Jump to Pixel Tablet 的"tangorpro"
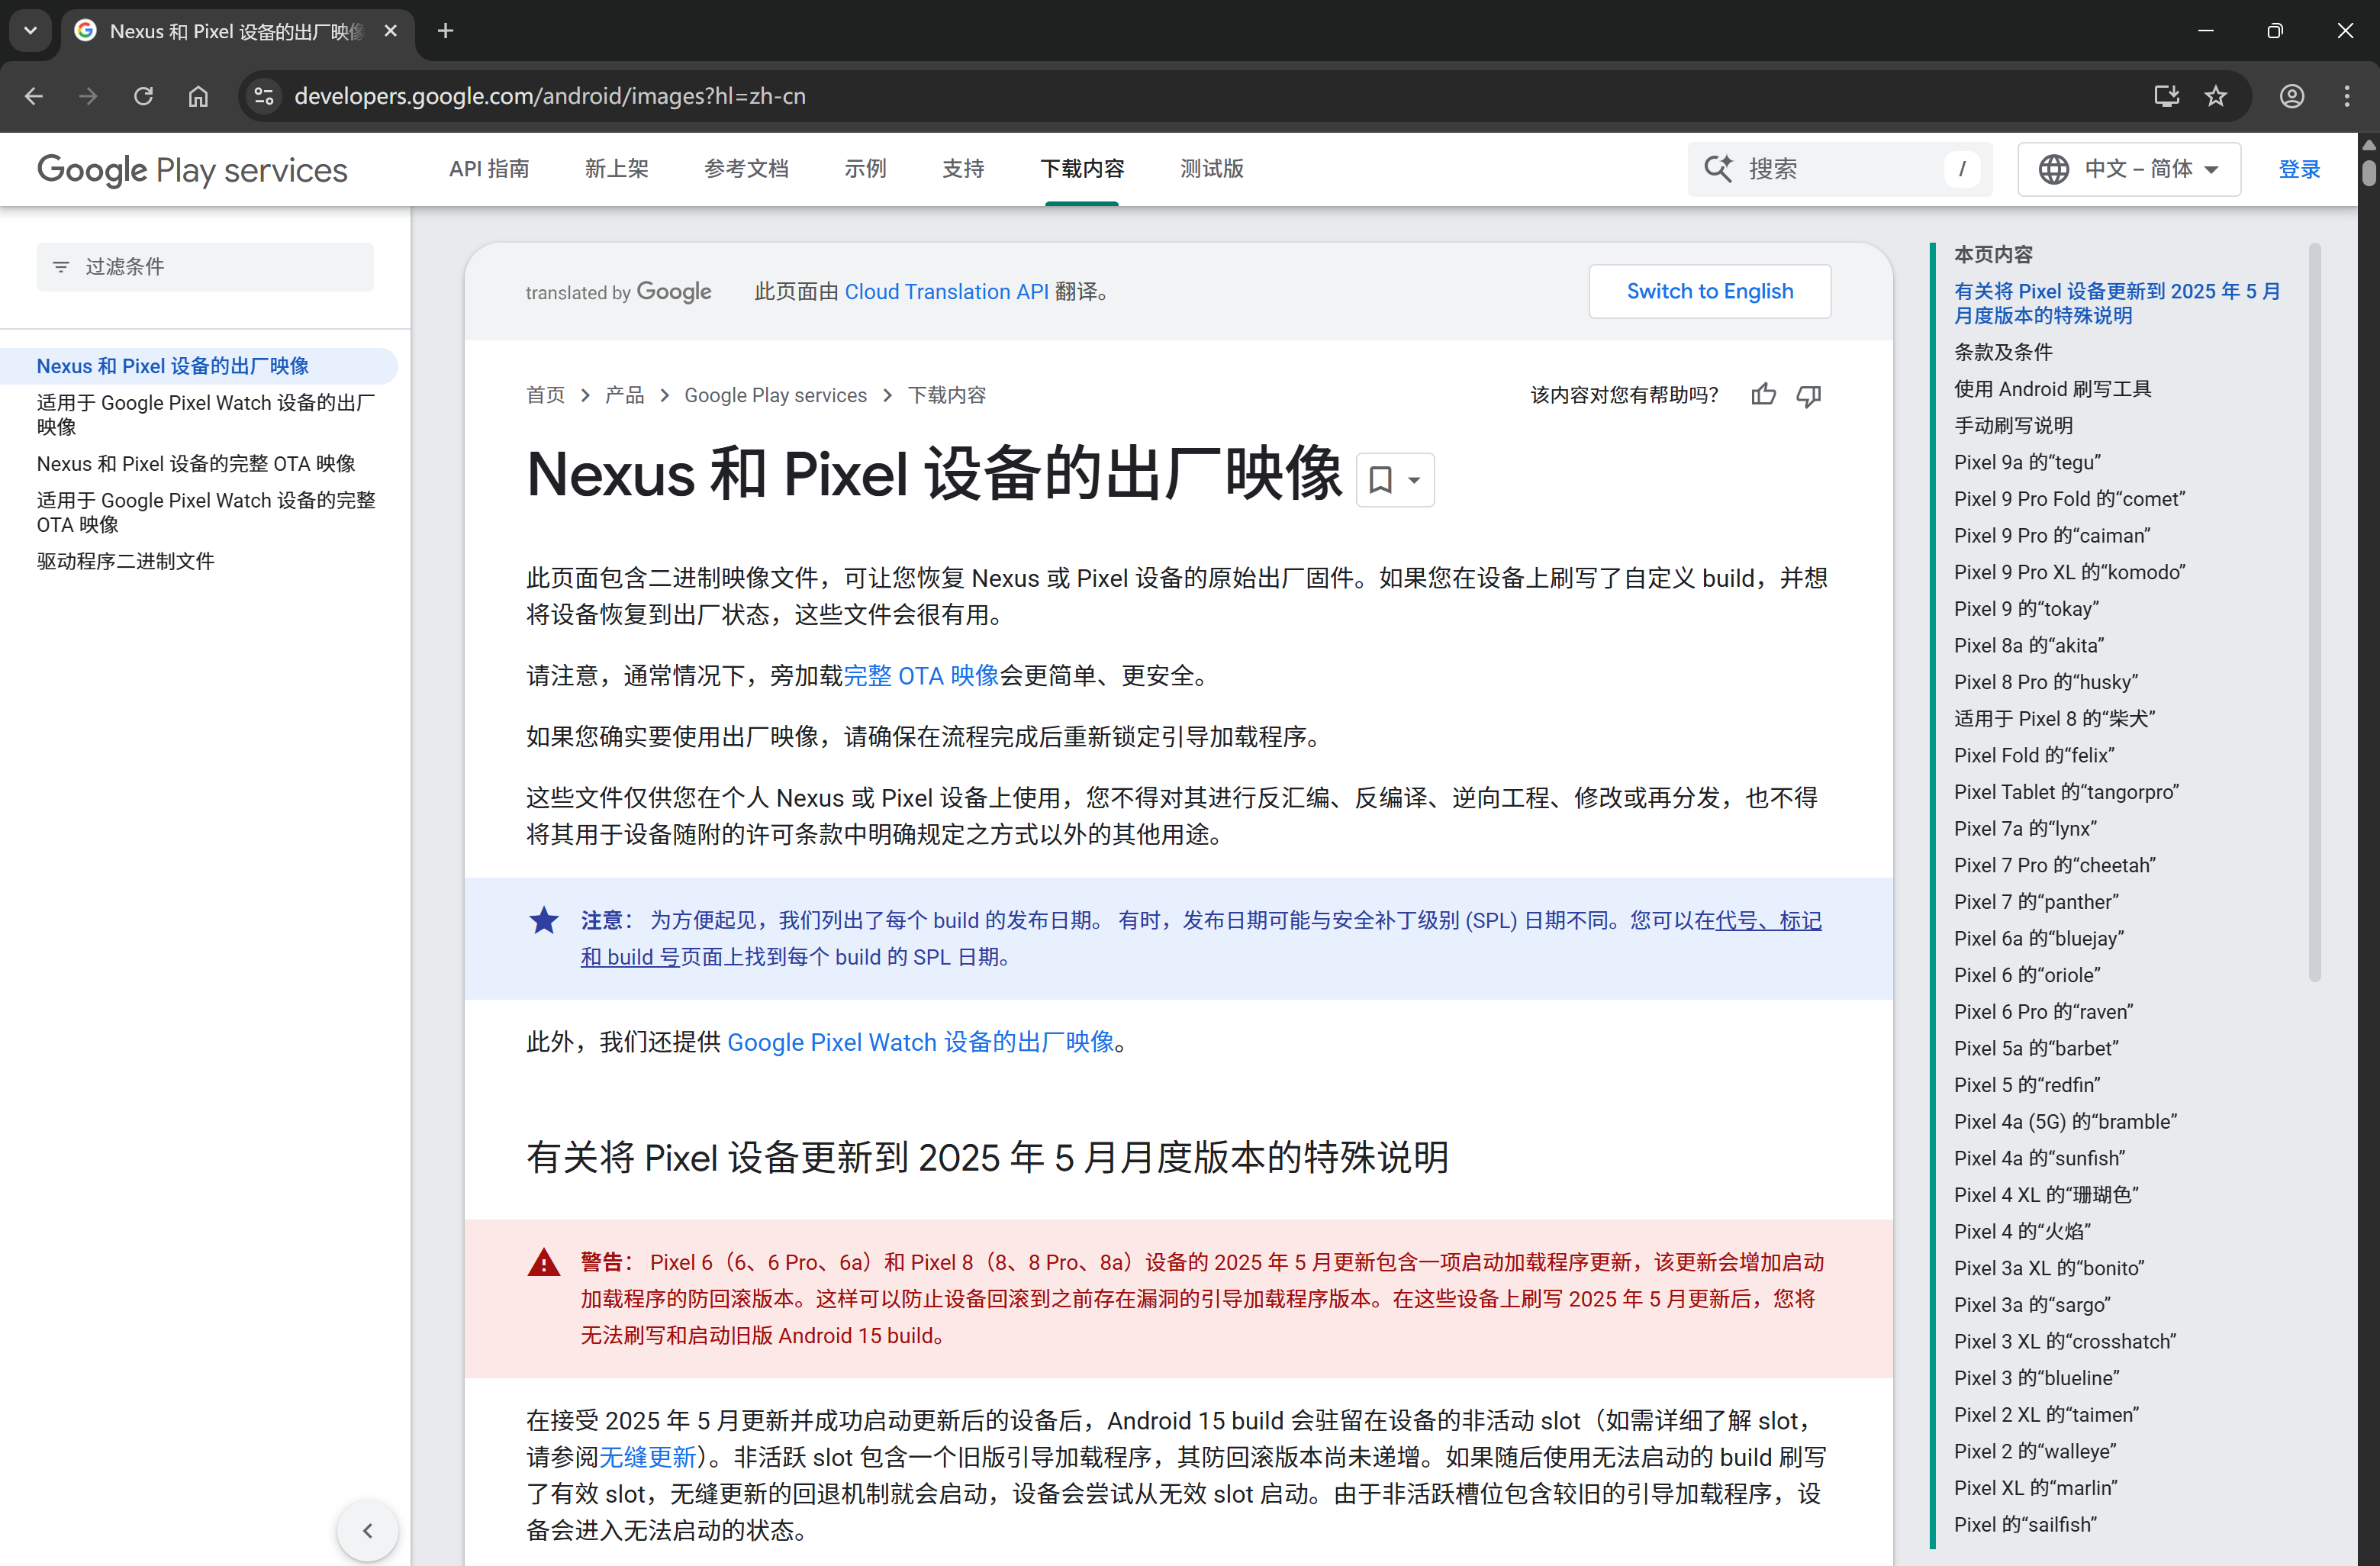The width and height of the screenshot is (2380, 1566). tap(2066, 792)
